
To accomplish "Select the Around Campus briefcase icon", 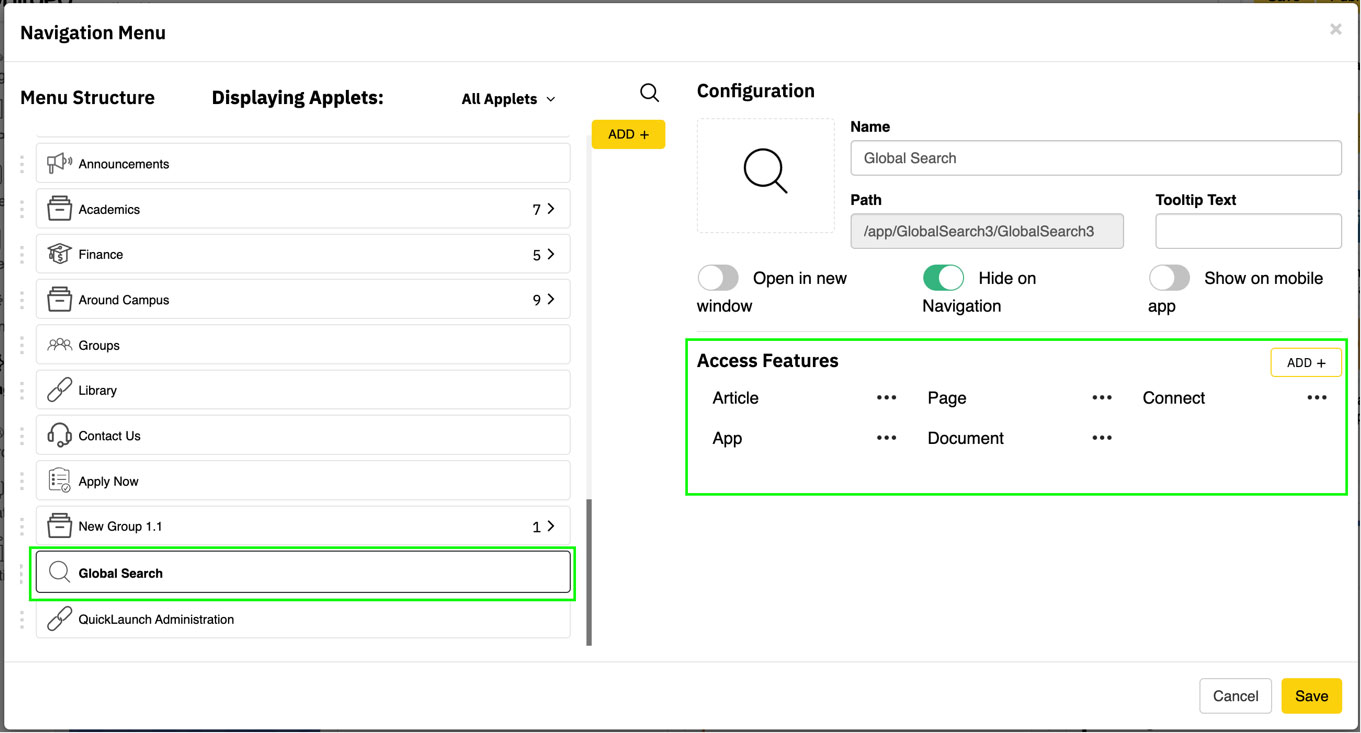I will pyautogui.click(x=59, y=298).
